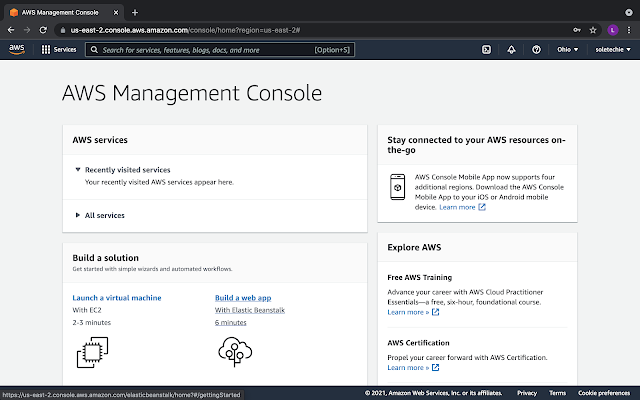Click the With EC2 text
Screen dimensions: 640x400
87,310
